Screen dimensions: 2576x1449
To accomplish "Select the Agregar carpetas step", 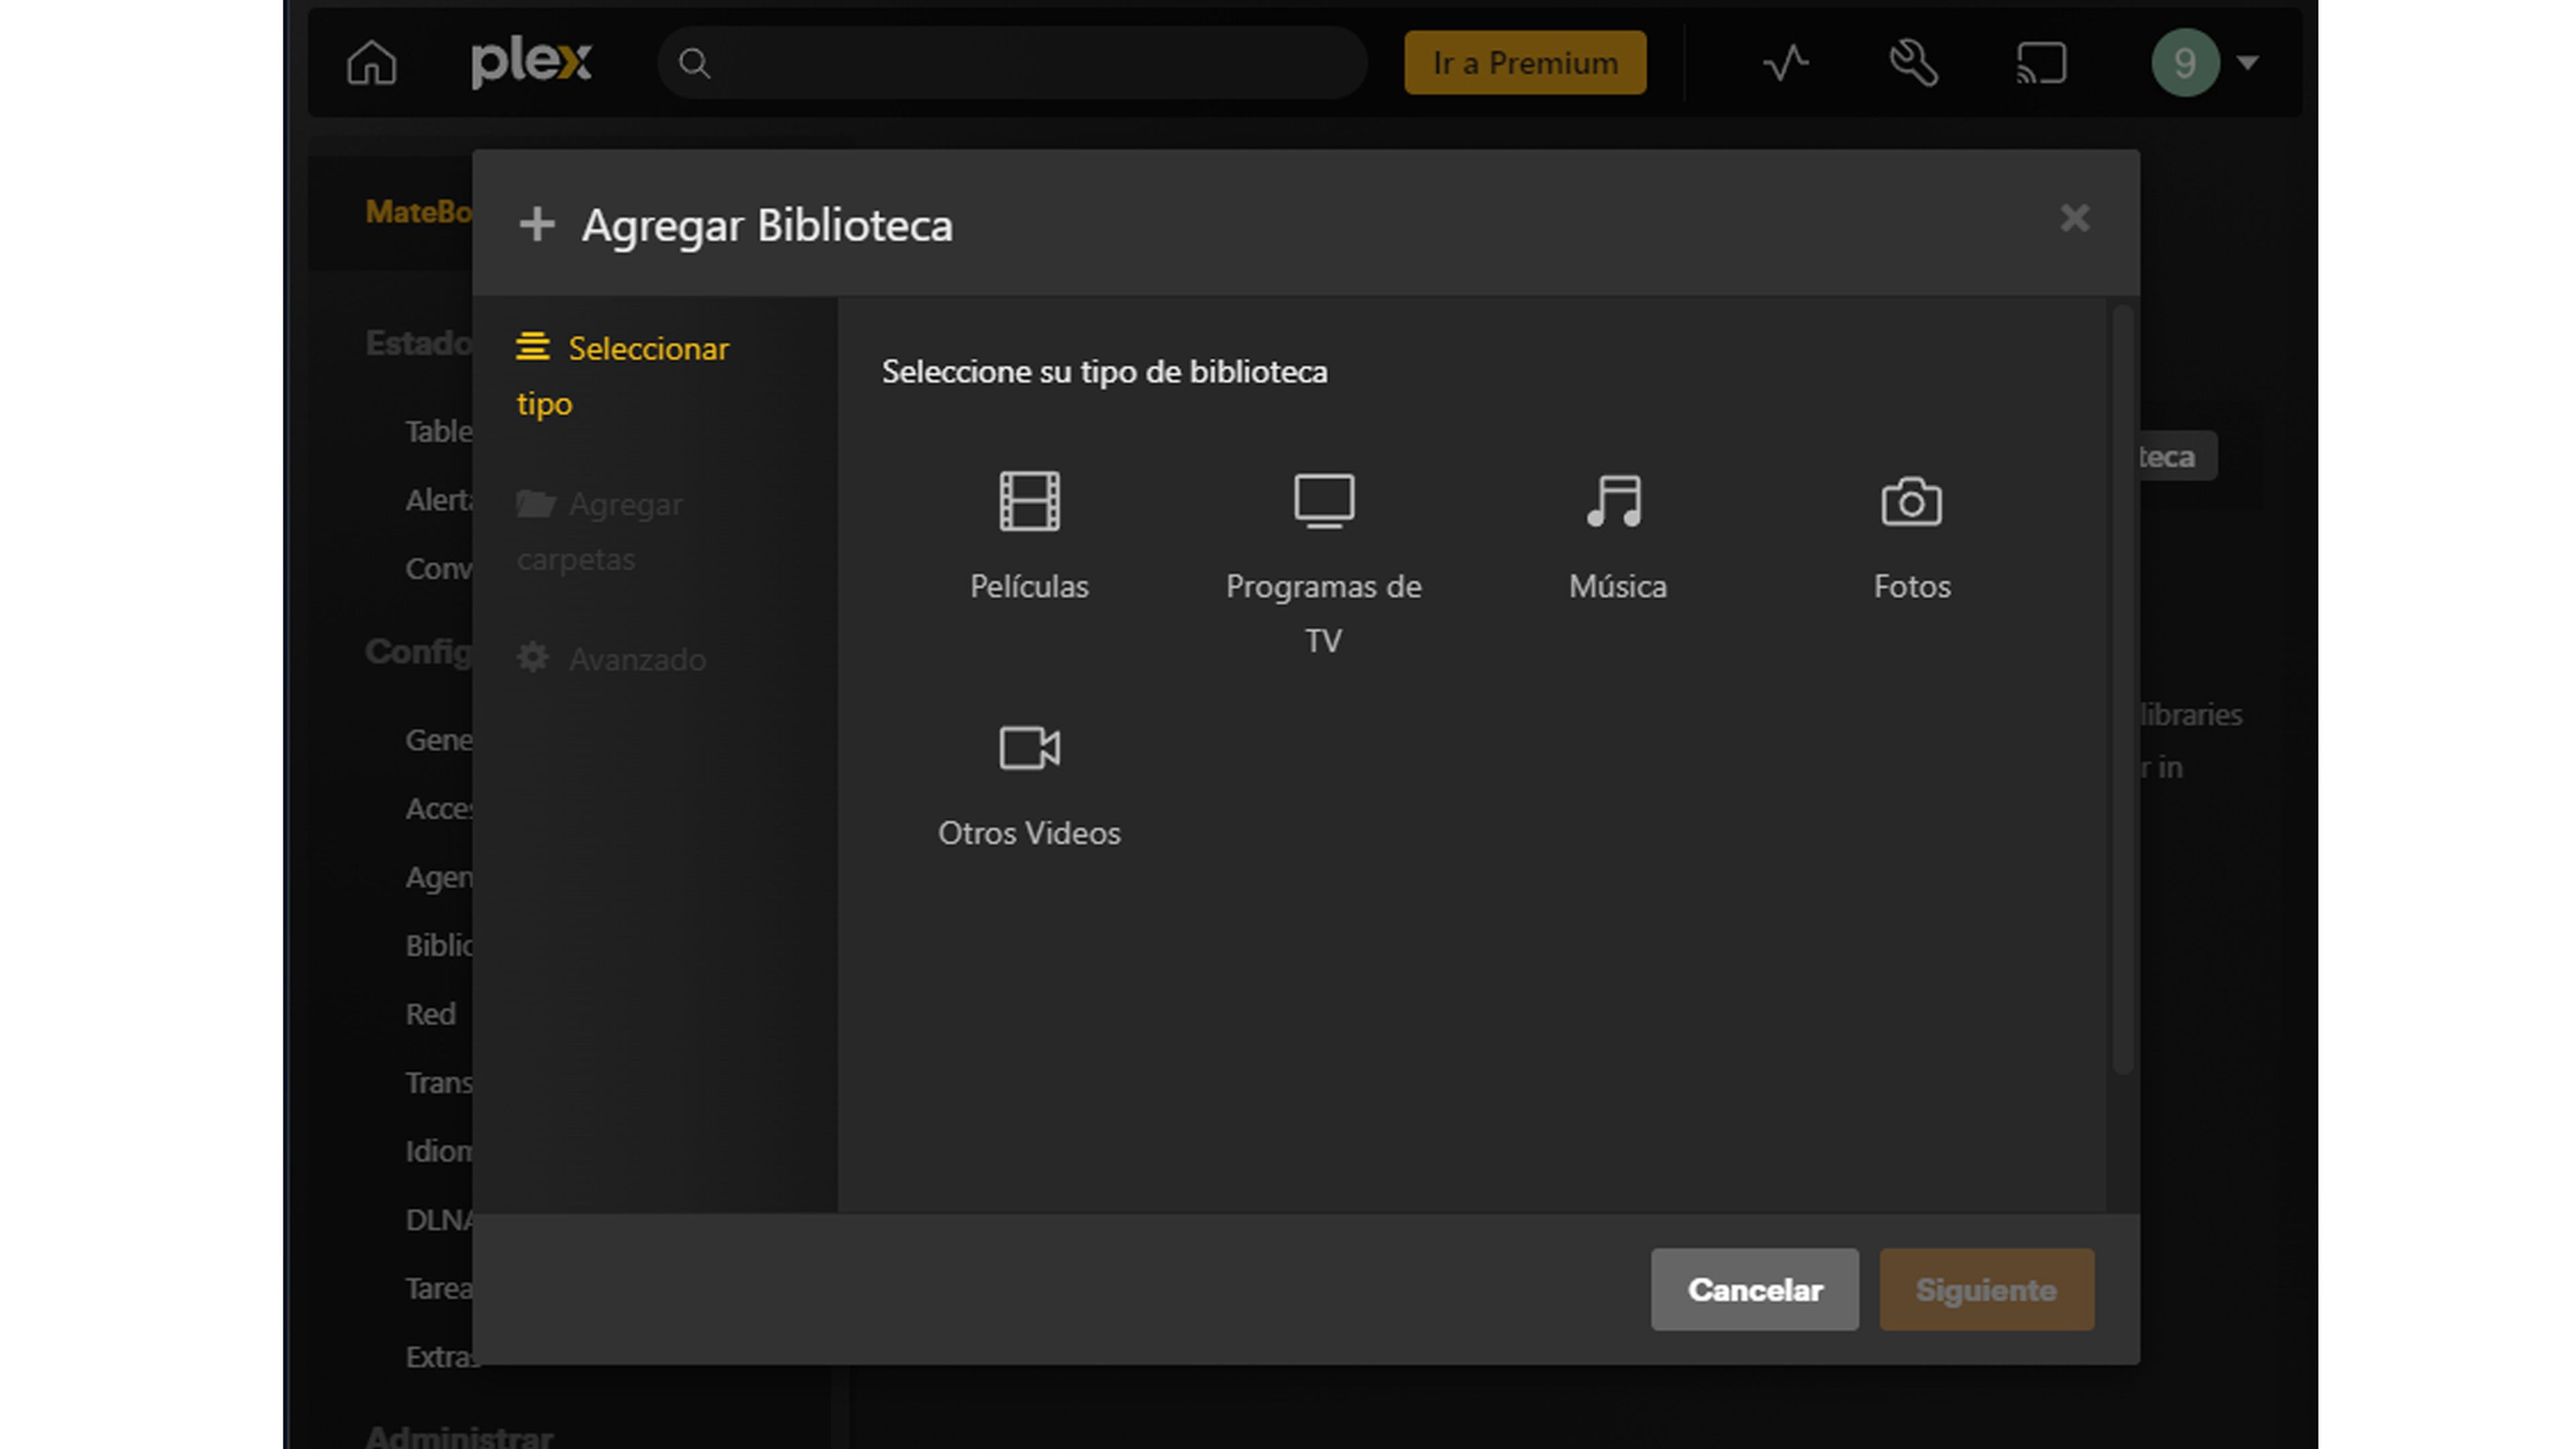I will point(600,531).
